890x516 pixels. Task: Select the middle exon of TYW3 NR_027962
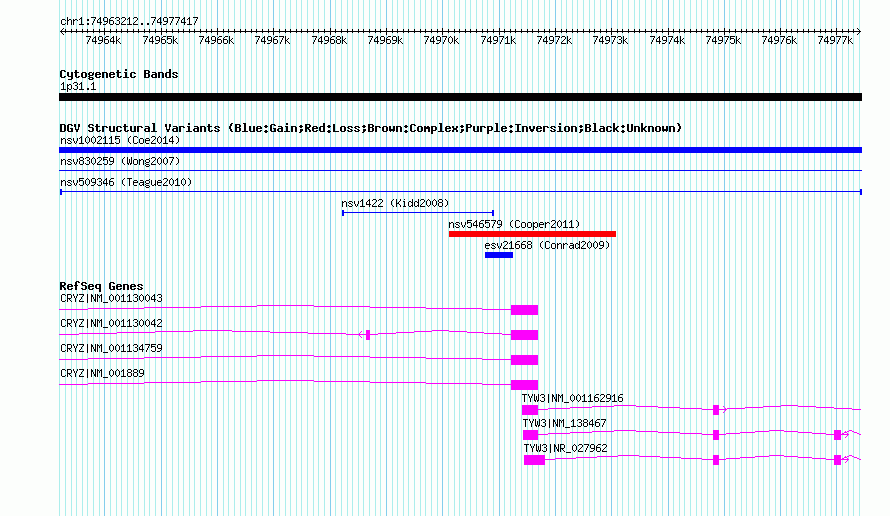coord(716,460)
